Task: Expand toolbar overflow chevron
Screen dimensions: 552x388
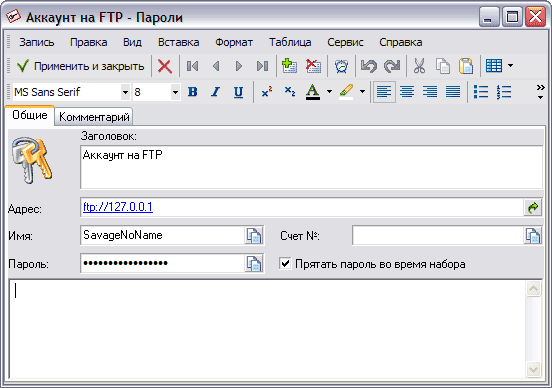Action: [x=540, y=92]
